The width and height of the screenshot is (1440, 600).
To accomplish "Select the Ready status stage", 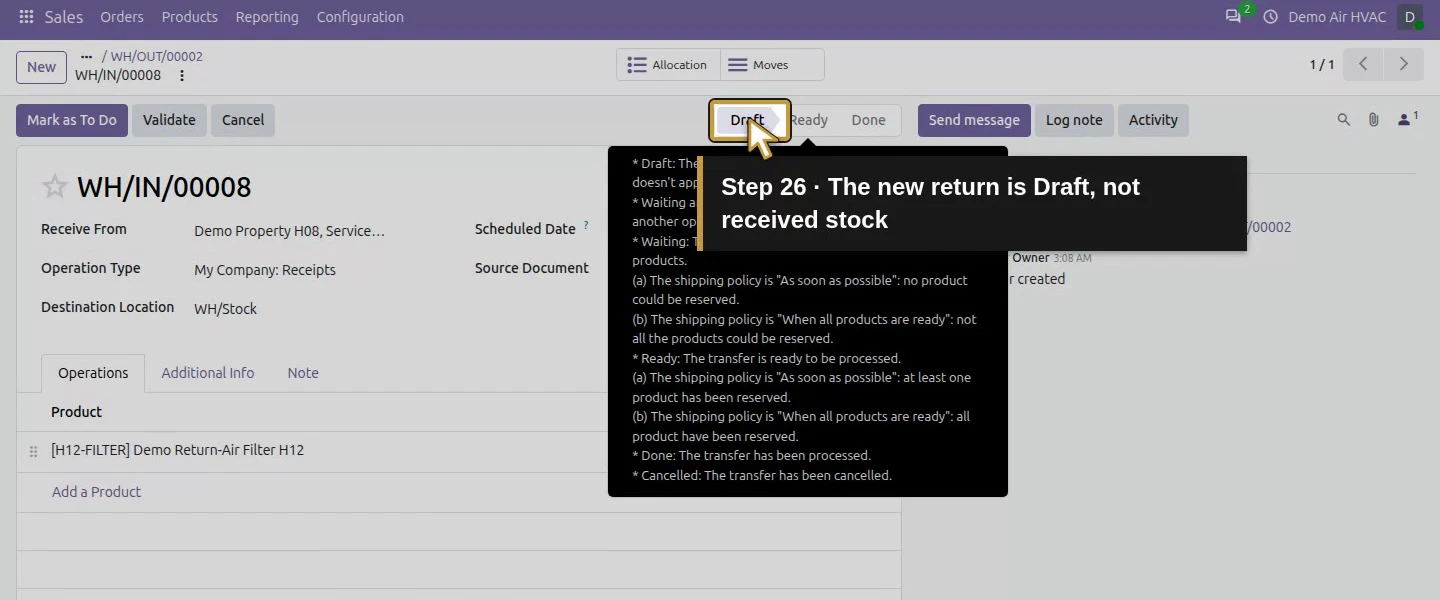I will click(x=808, y=120).
